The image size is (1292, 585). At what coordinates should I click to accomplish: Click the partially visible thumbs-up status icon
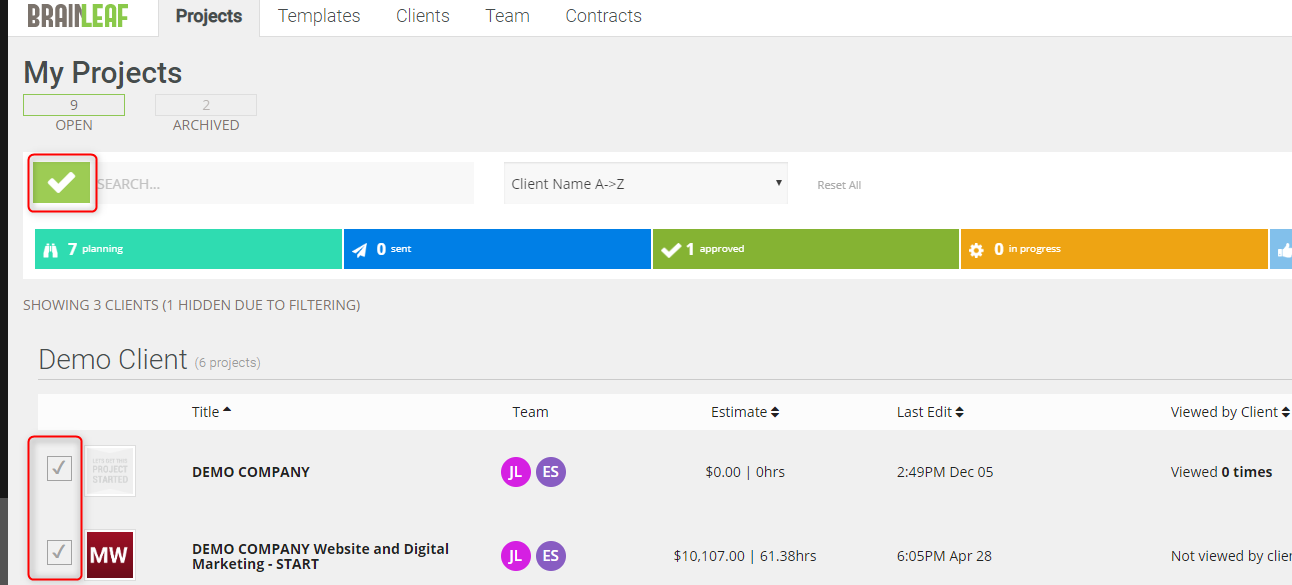pos(1285,248)
